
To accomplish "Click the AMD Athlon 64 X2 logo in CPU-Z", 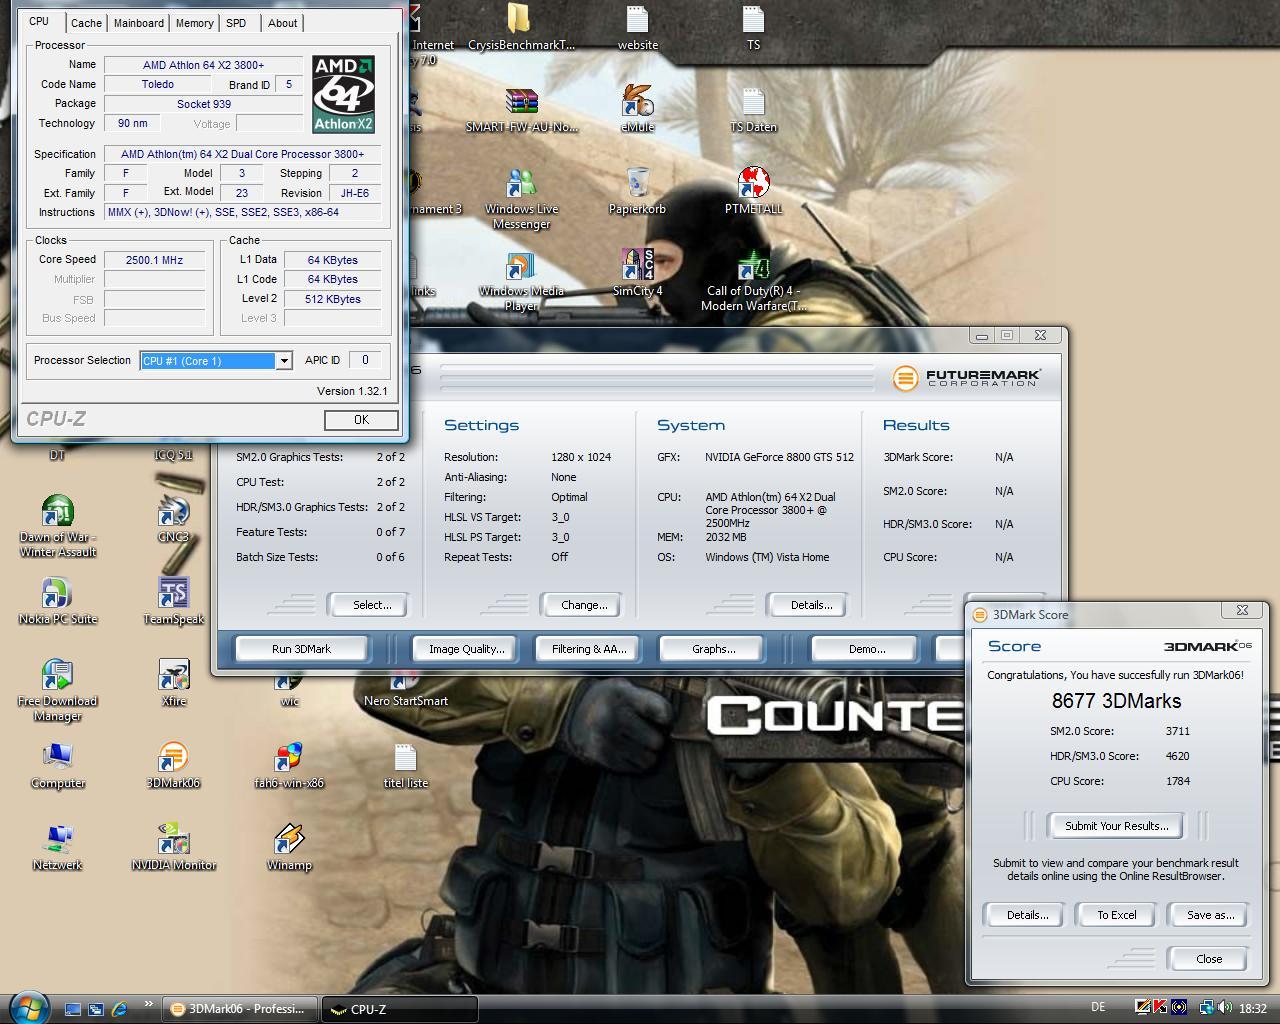I will point(343,94).
